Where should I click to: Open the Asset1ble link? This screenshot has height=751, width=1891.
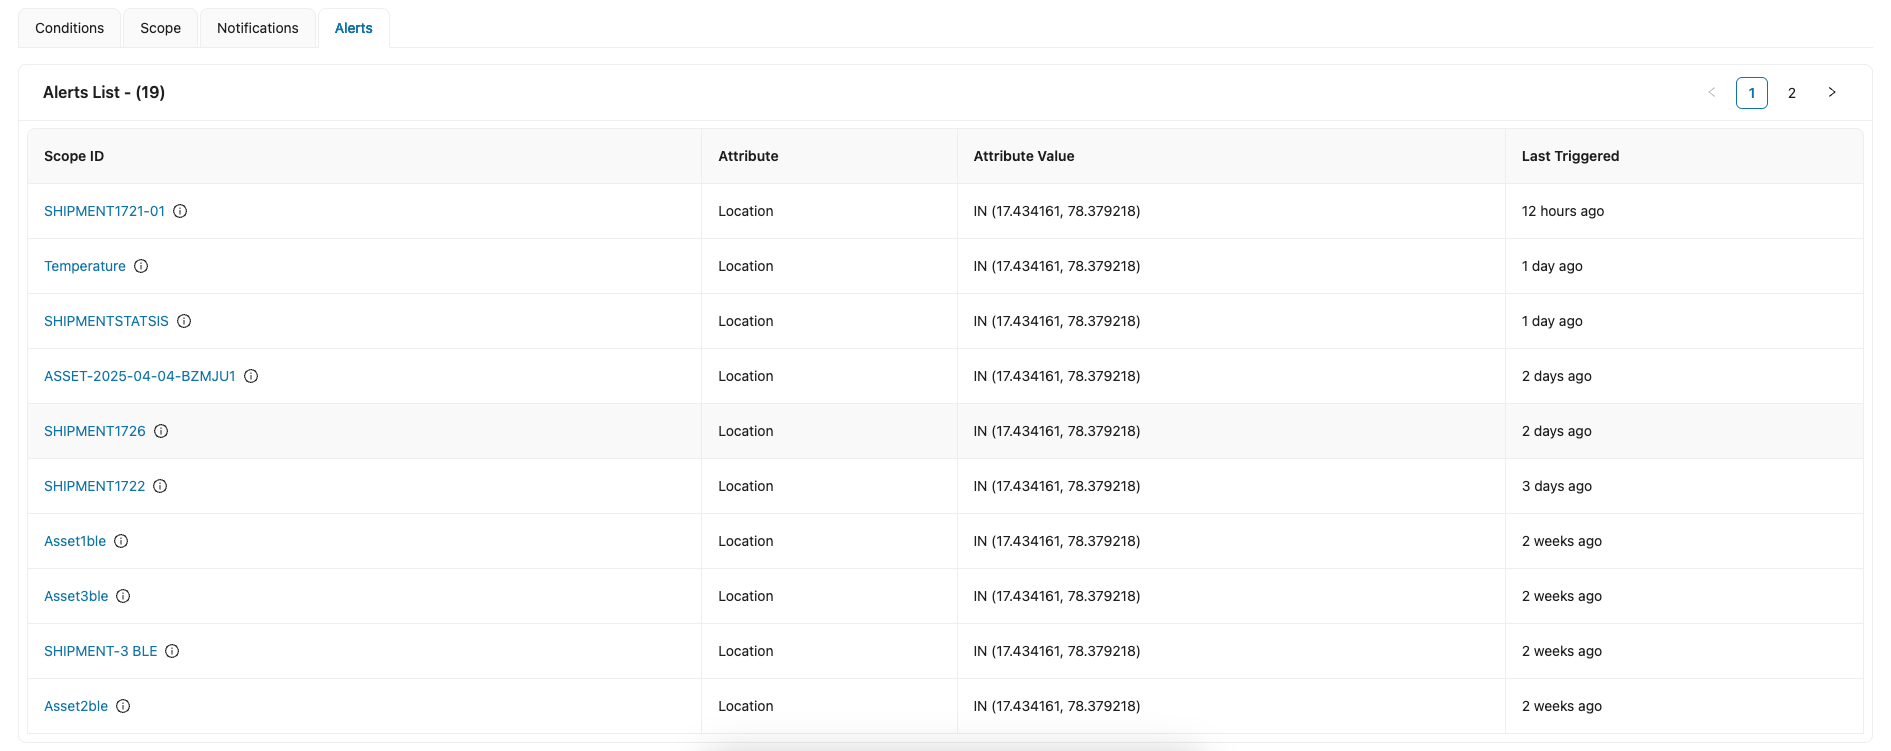(75, 541)
